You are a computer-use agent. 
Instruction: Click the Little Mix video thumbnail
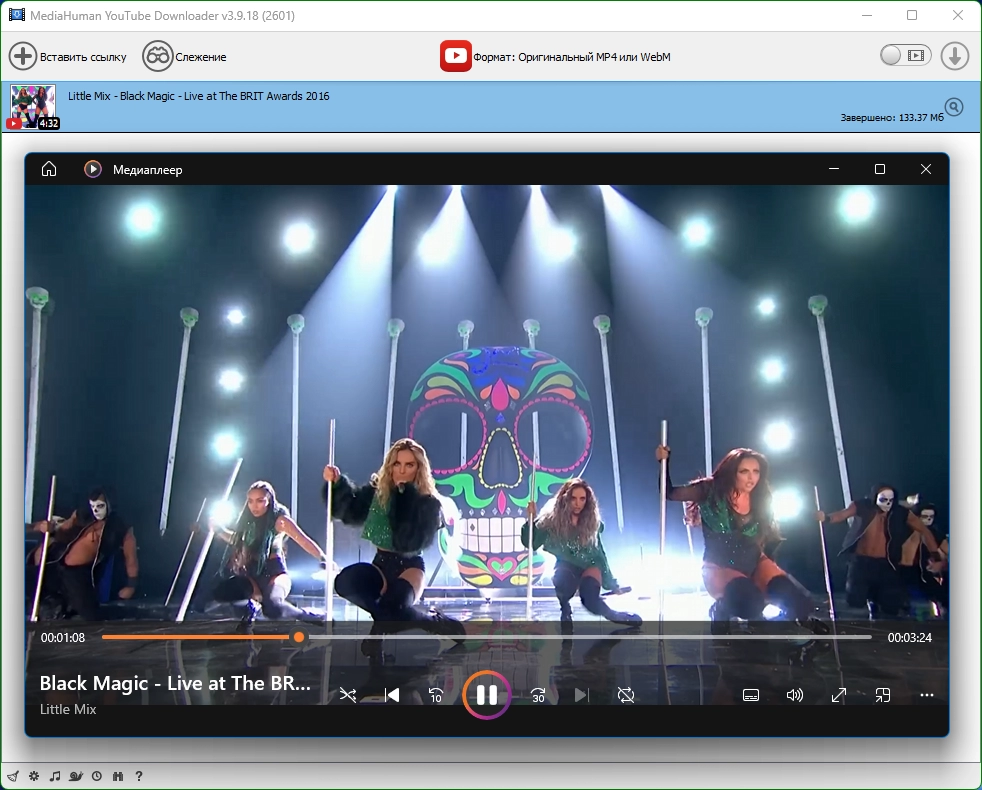33,106
